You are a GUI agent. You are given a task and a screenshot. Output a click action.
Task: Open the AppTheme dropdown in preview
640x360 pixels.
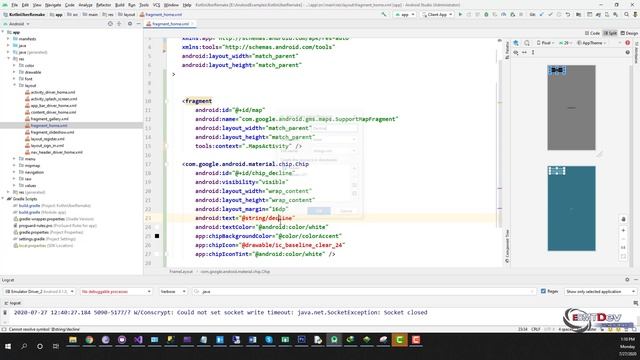(591, 43)
